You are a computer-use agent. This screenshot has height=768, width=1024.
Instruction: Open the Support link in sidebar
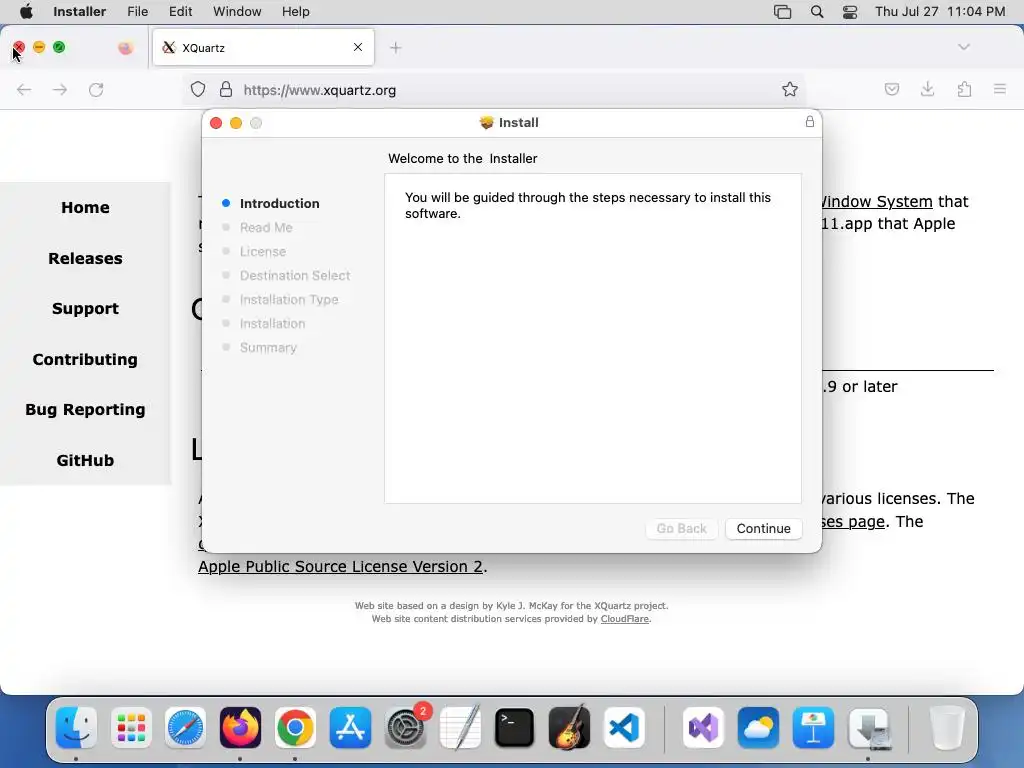[x=86, y=308]
